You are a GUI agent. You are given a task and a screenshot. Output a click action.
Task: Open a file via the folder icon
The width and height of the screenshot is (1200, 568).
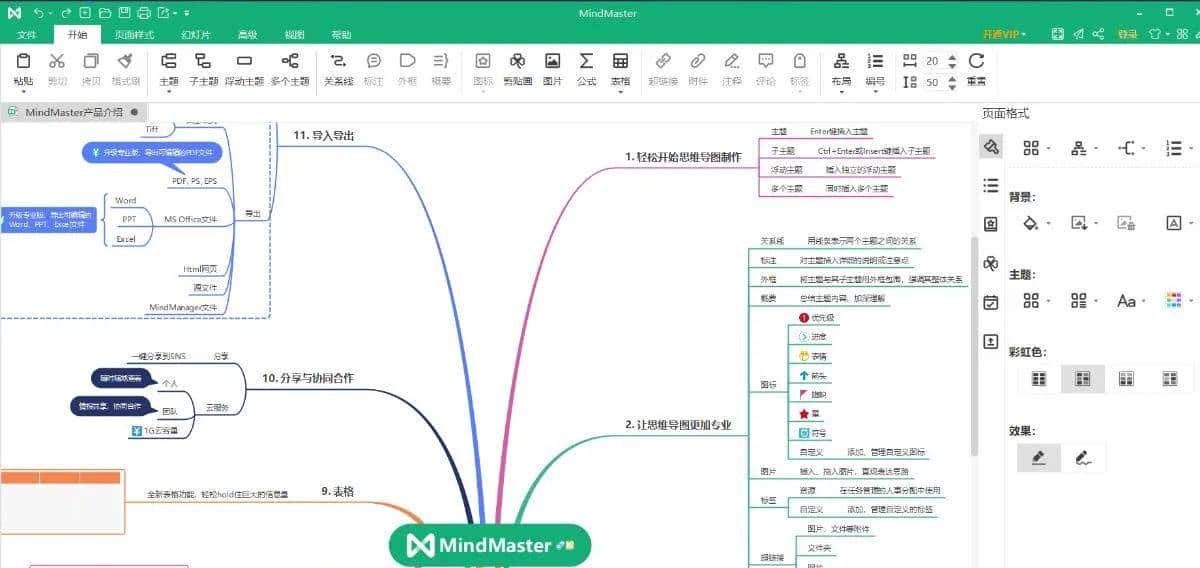tap(104, 13)
